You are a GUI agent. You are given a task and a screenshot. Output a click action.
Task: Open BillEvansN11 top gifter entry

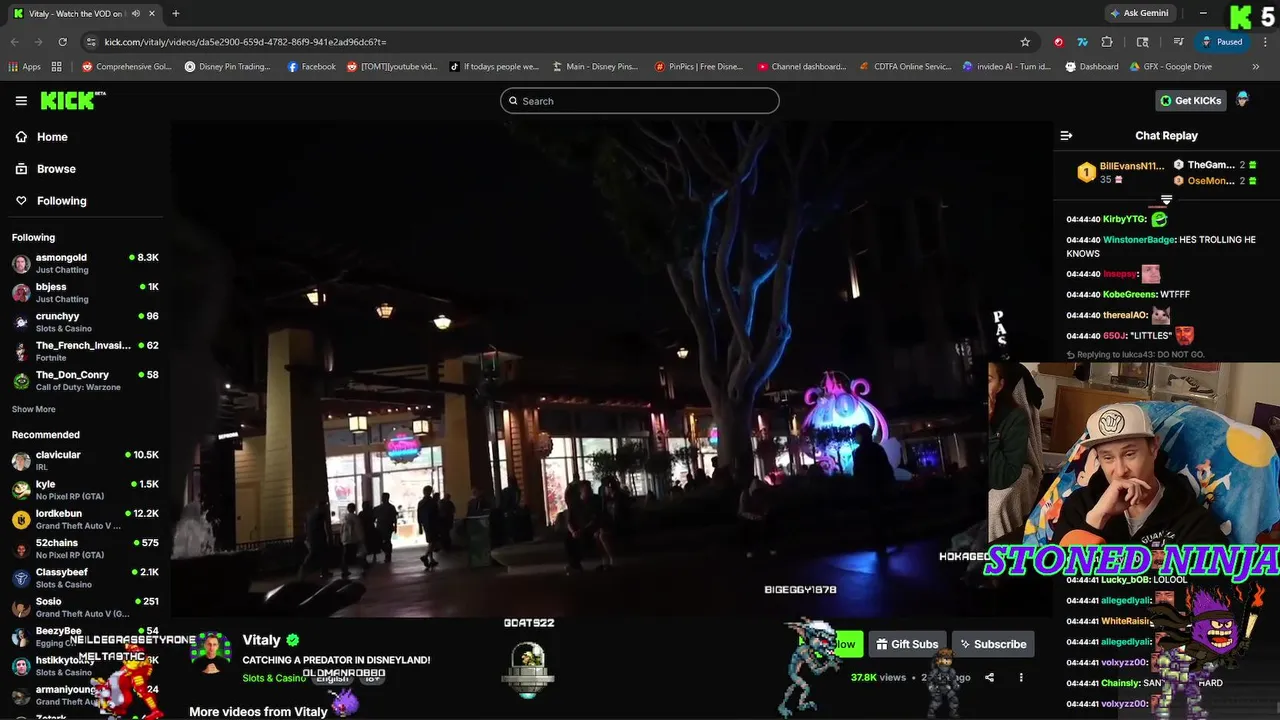(1120, 172)
